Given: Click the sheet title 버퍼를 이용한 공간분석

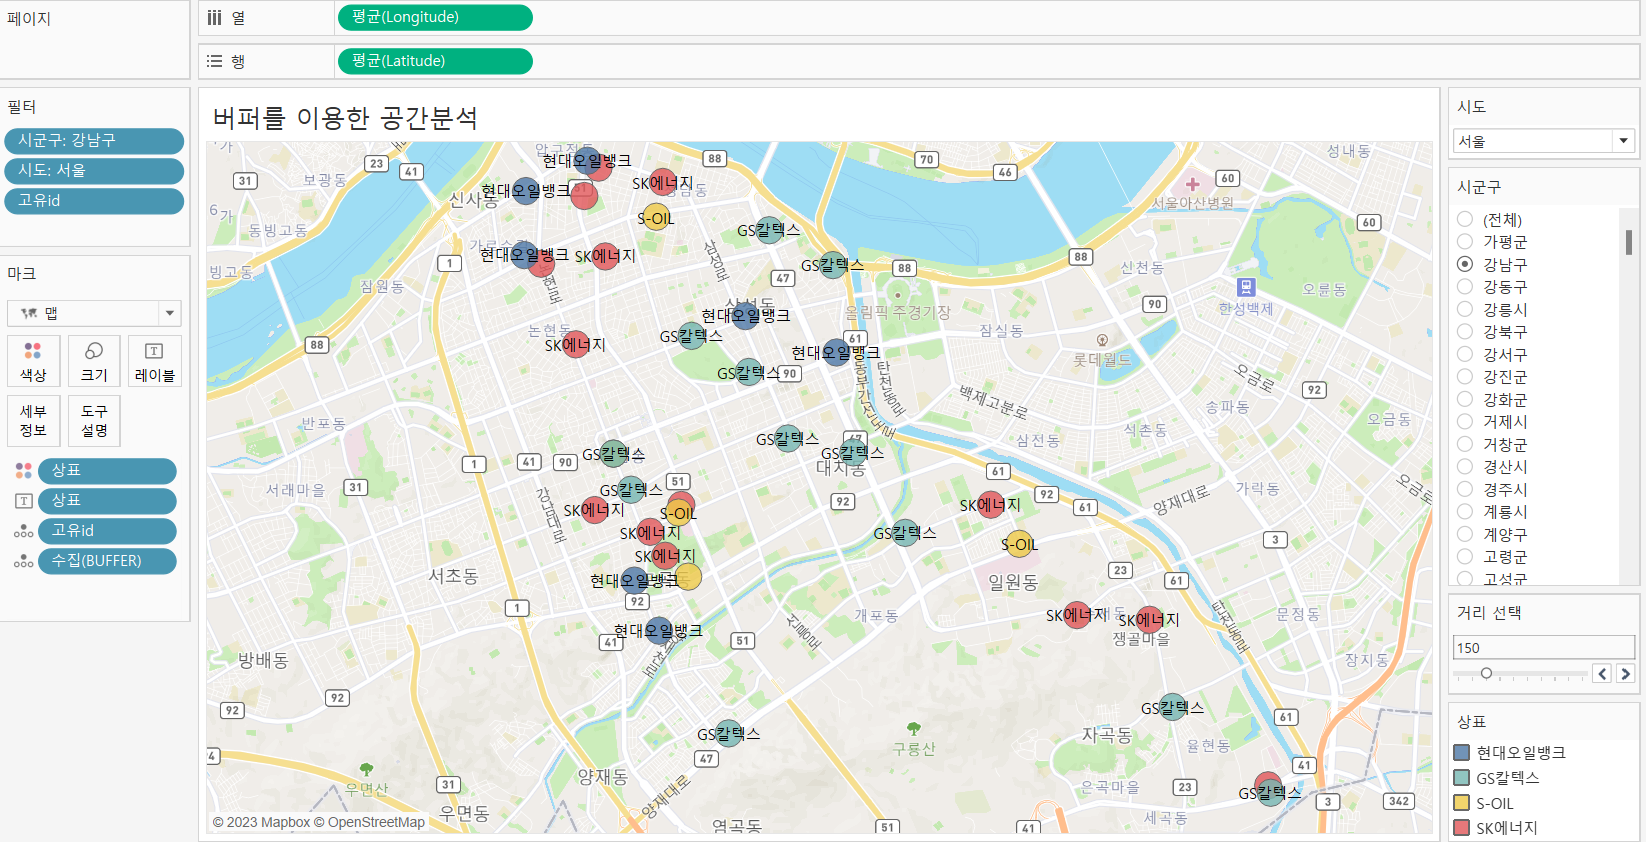Looking at the screenshot, I should (345, 118).
